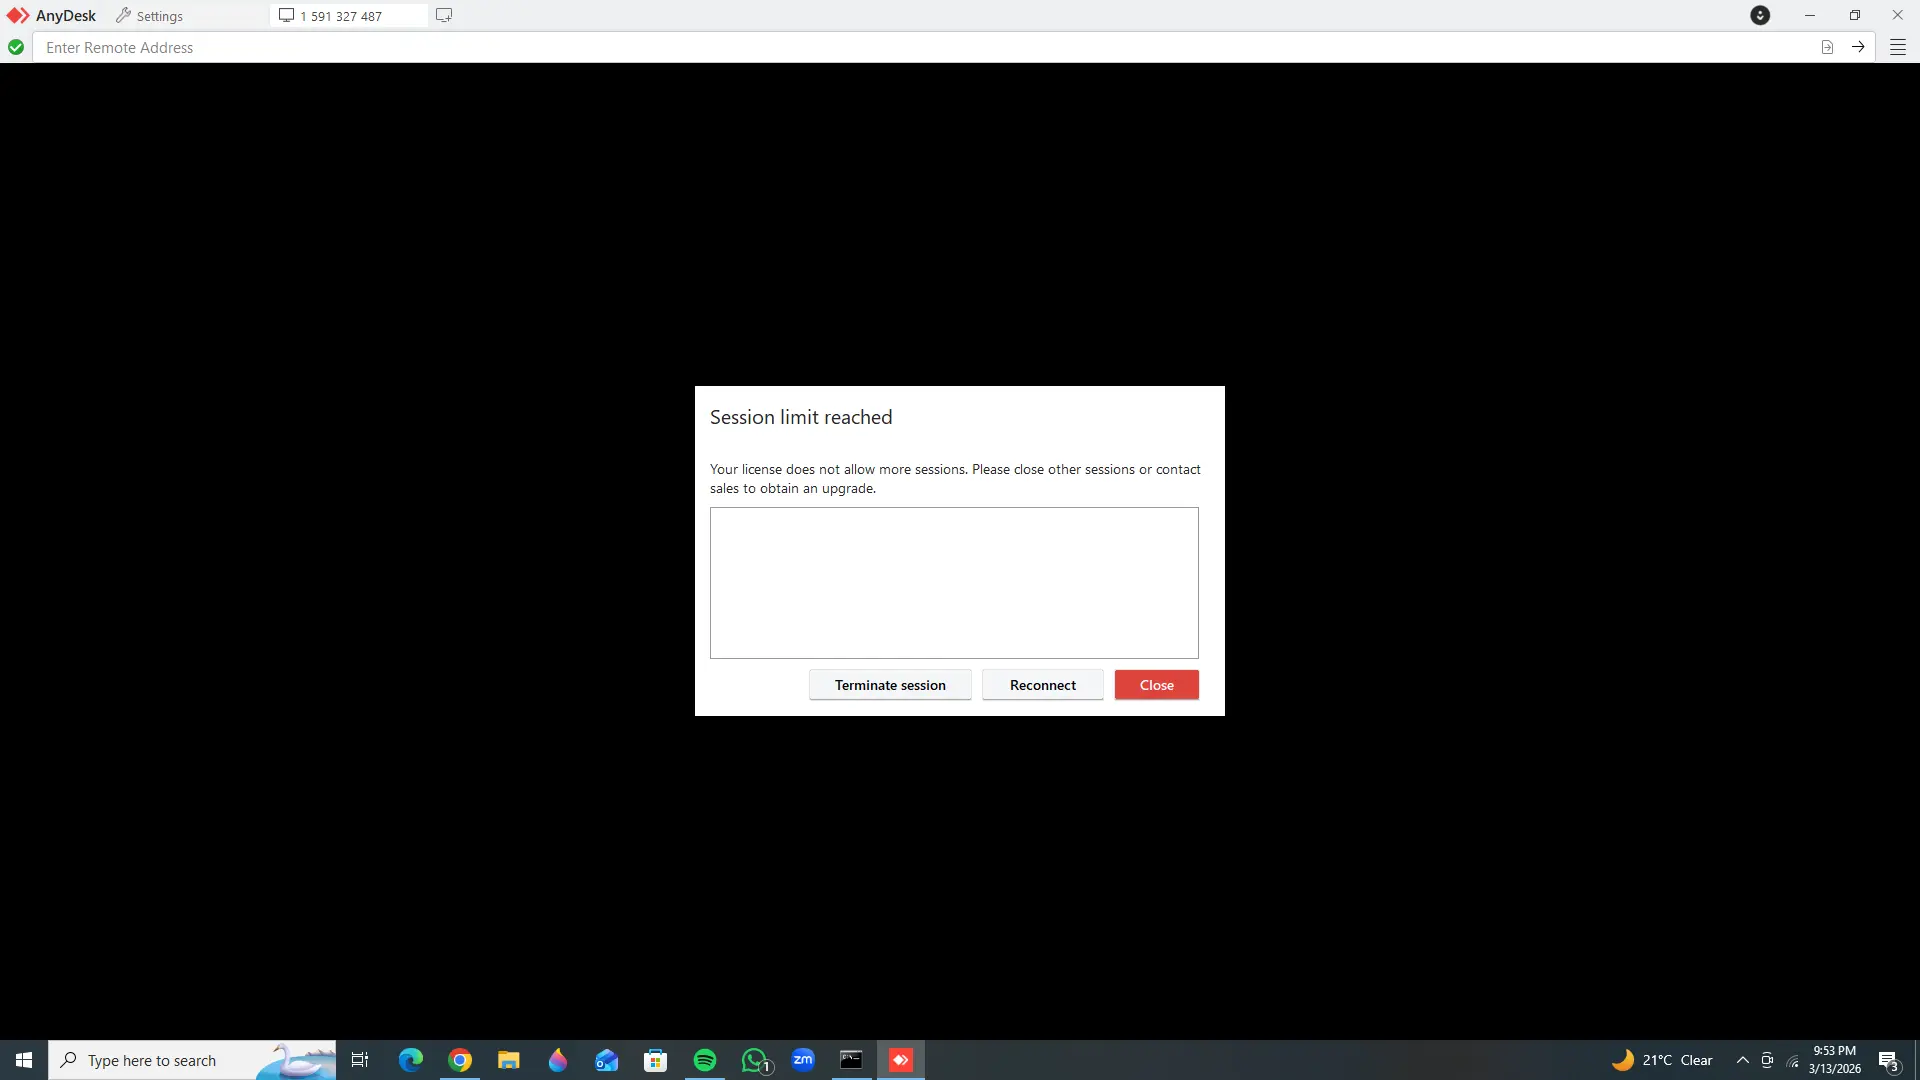1920x1080 pixels.
Task: Click the device tray icon beside hidden icons chevron
Action: click(1767, 1060)
